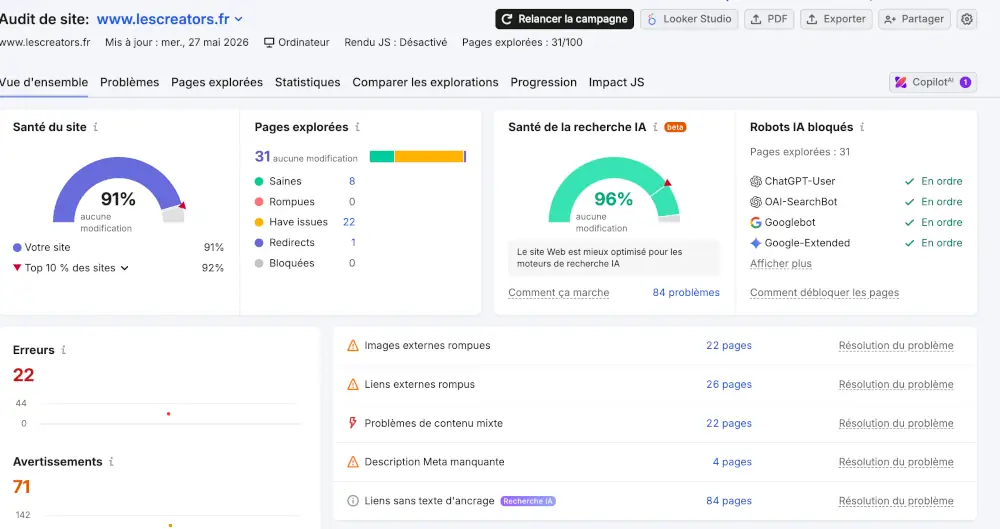Open Résolution du problème for Images externes rompues
The width and height of the screenshot is (1000, 529).
point(896,345)
